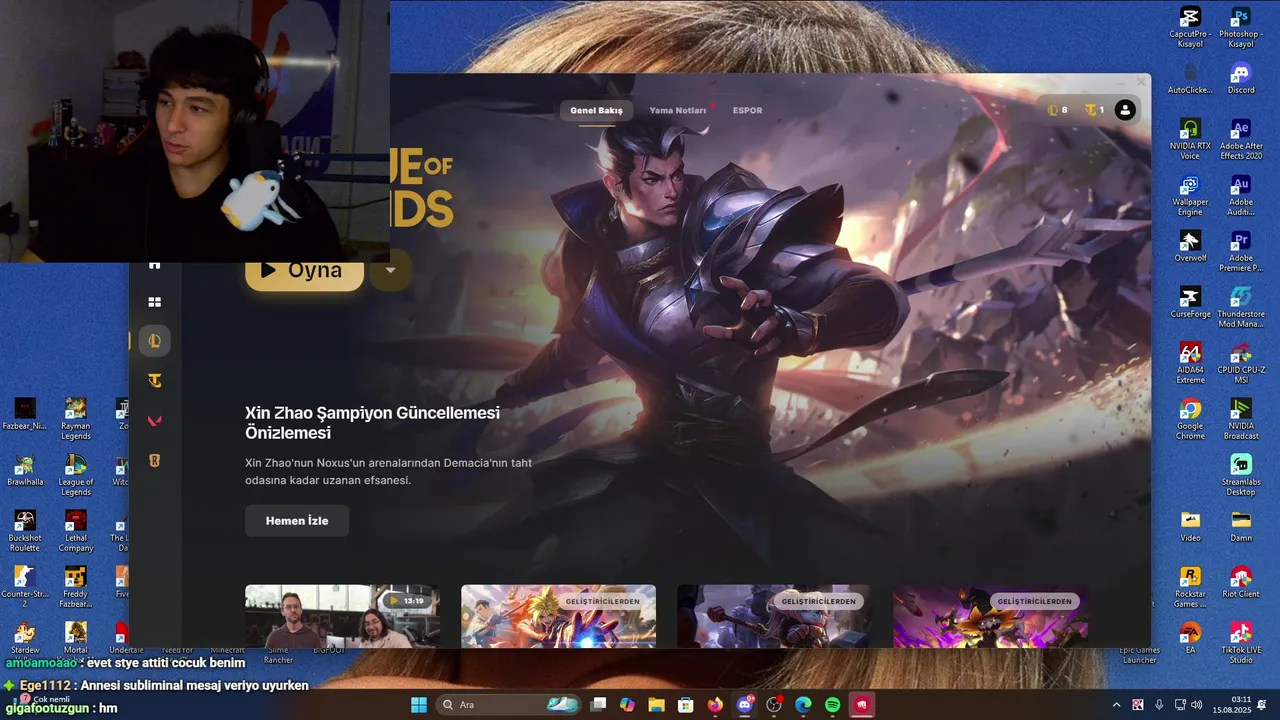Open Discord desktop shortcut

pyautogui.click(x=1240, y=79)
